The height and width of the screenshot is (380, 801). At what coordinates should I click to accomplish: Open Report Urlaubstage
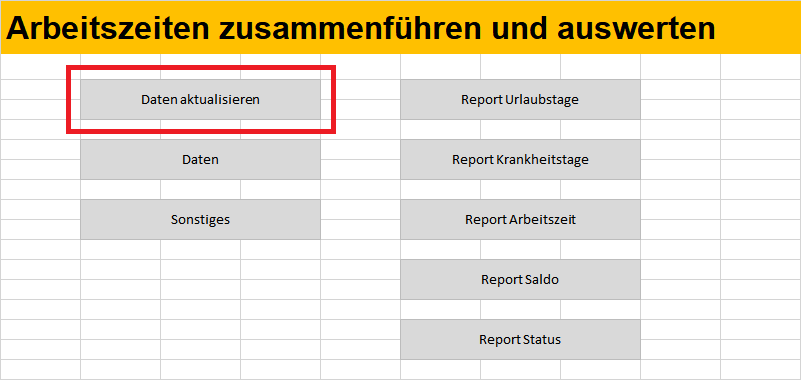tap(520, 100)
